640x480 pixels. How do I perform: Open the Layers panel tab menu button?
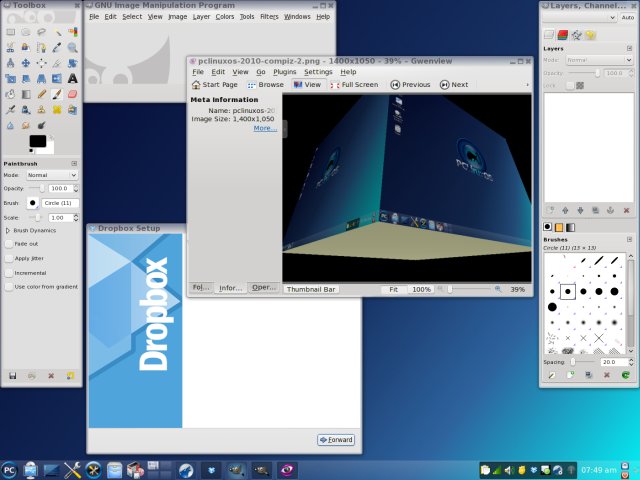click(629, 49)
